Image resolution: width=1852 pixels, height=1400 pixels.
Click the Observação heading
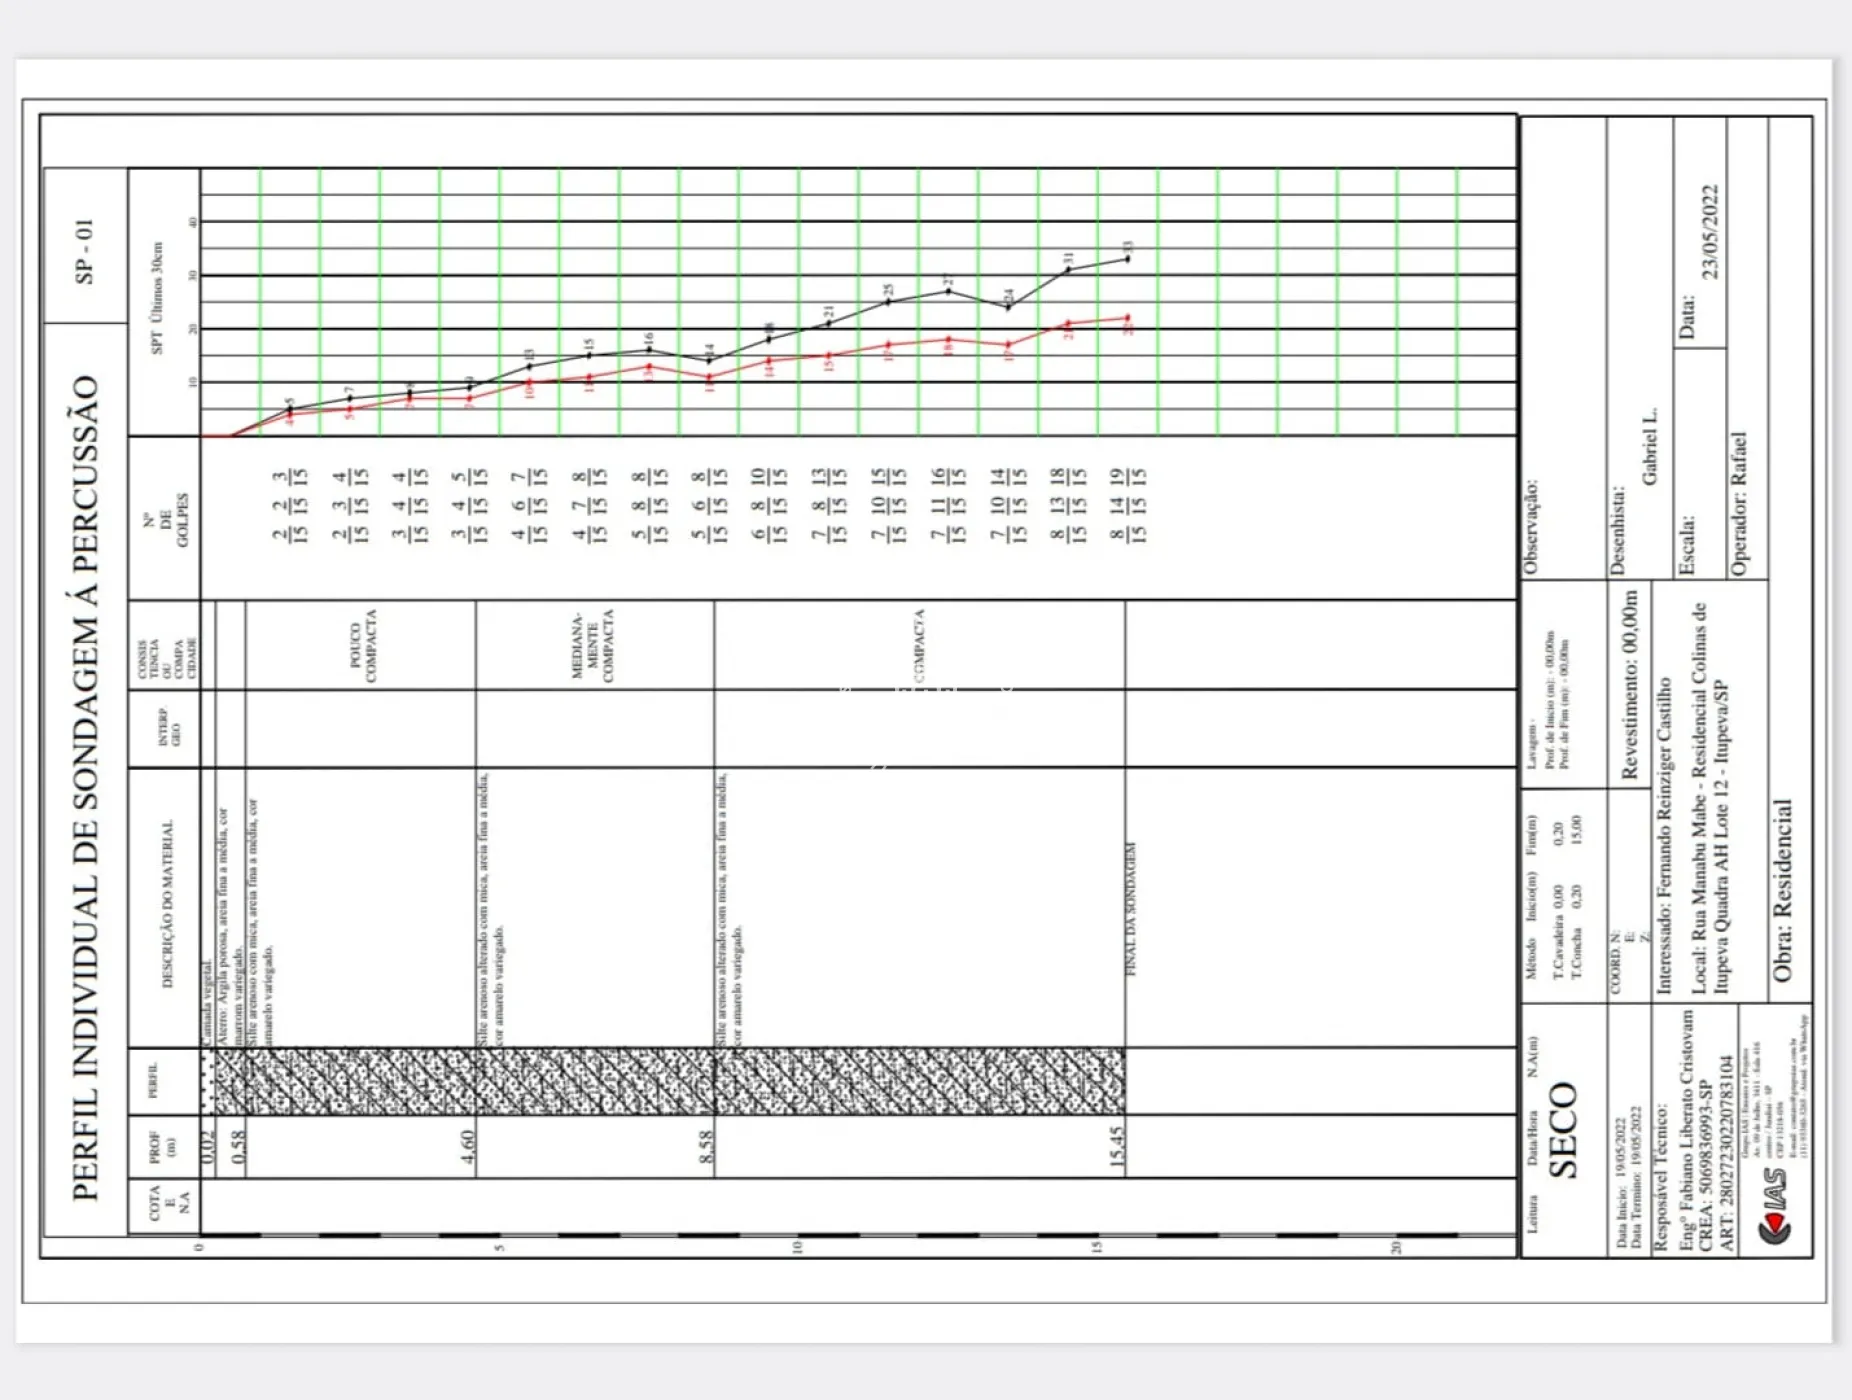click(1531, 526)
